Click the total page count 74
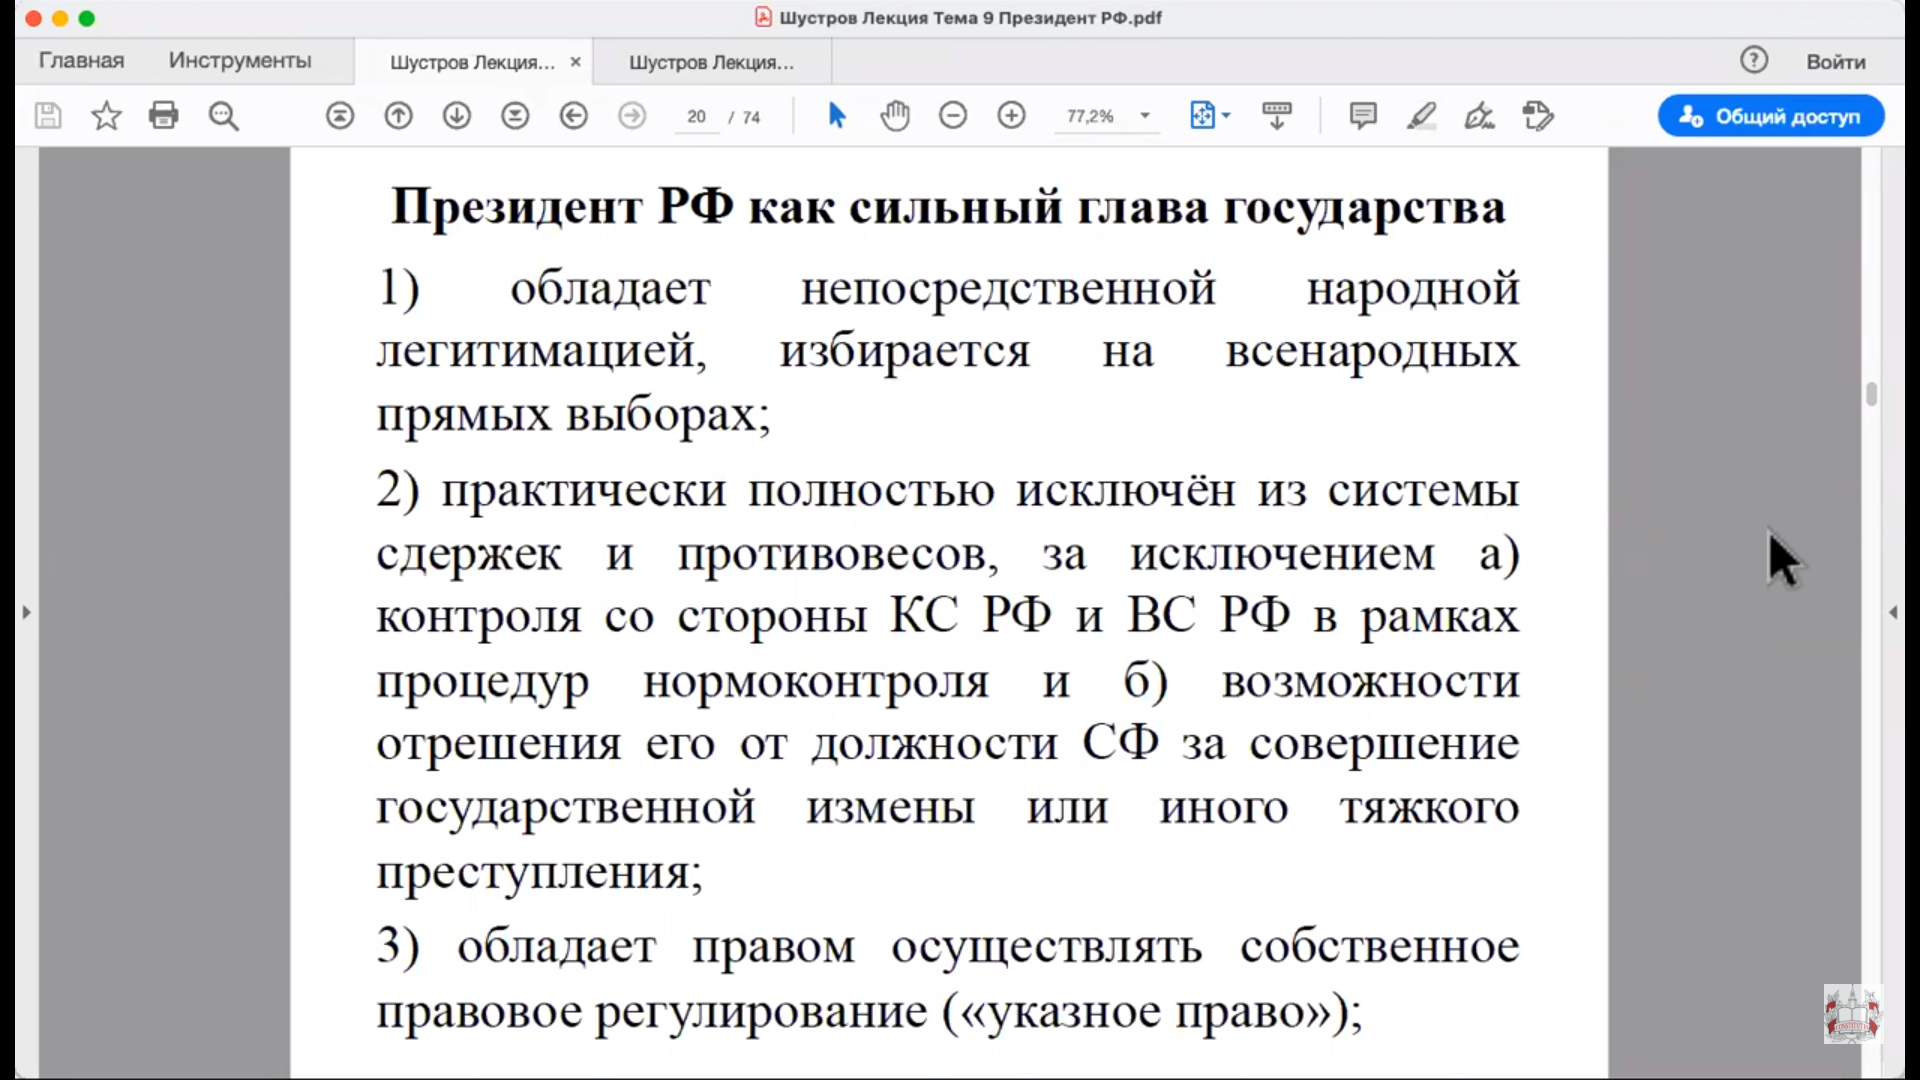The width and height of the screenshot is (1920, 1080). click(751, 117)
